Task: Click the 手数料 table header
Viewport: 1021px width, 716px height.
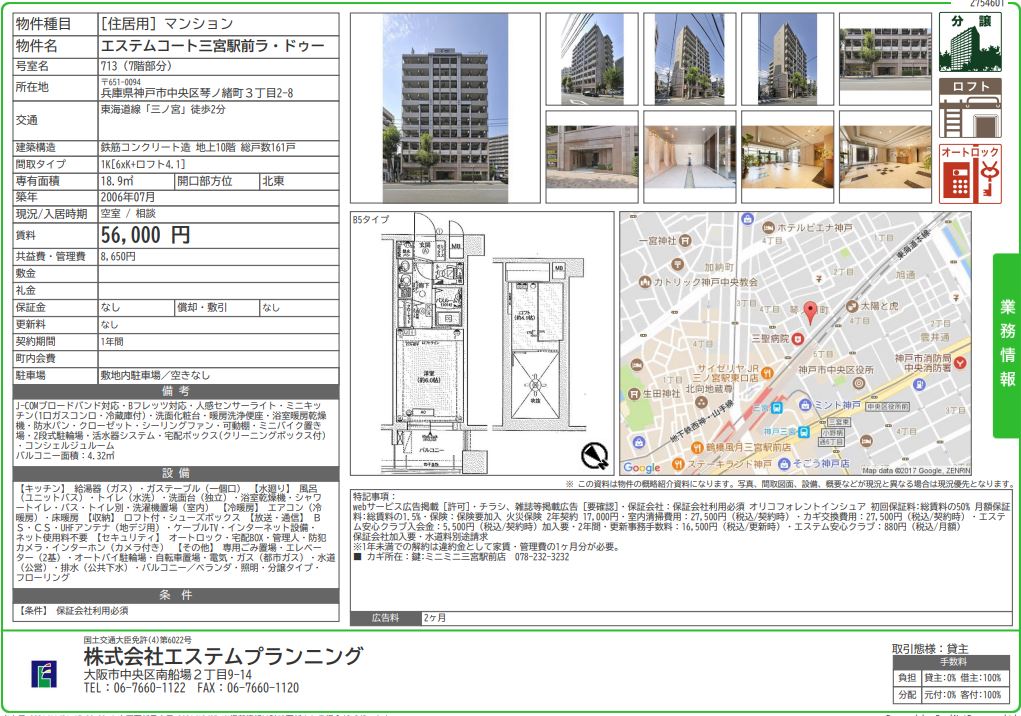Action: point(953,662)
